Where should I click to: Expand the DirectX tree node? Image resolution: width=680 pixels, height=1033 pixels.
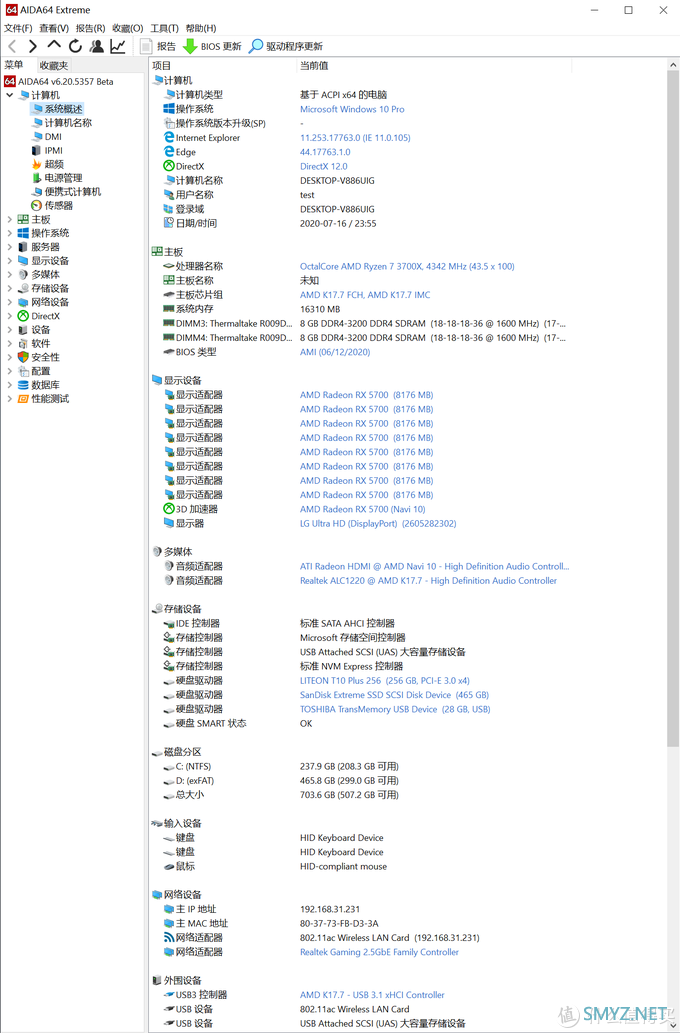9,316
